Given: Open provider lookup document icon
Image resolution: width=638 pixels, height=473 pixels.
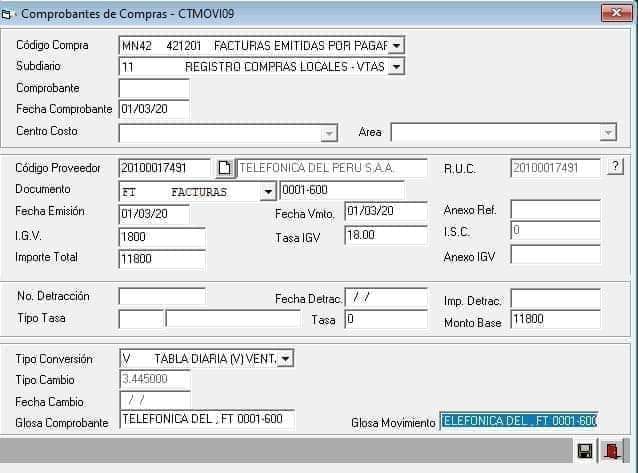Looking at the screenshot, I should click(x=225, y=168).
